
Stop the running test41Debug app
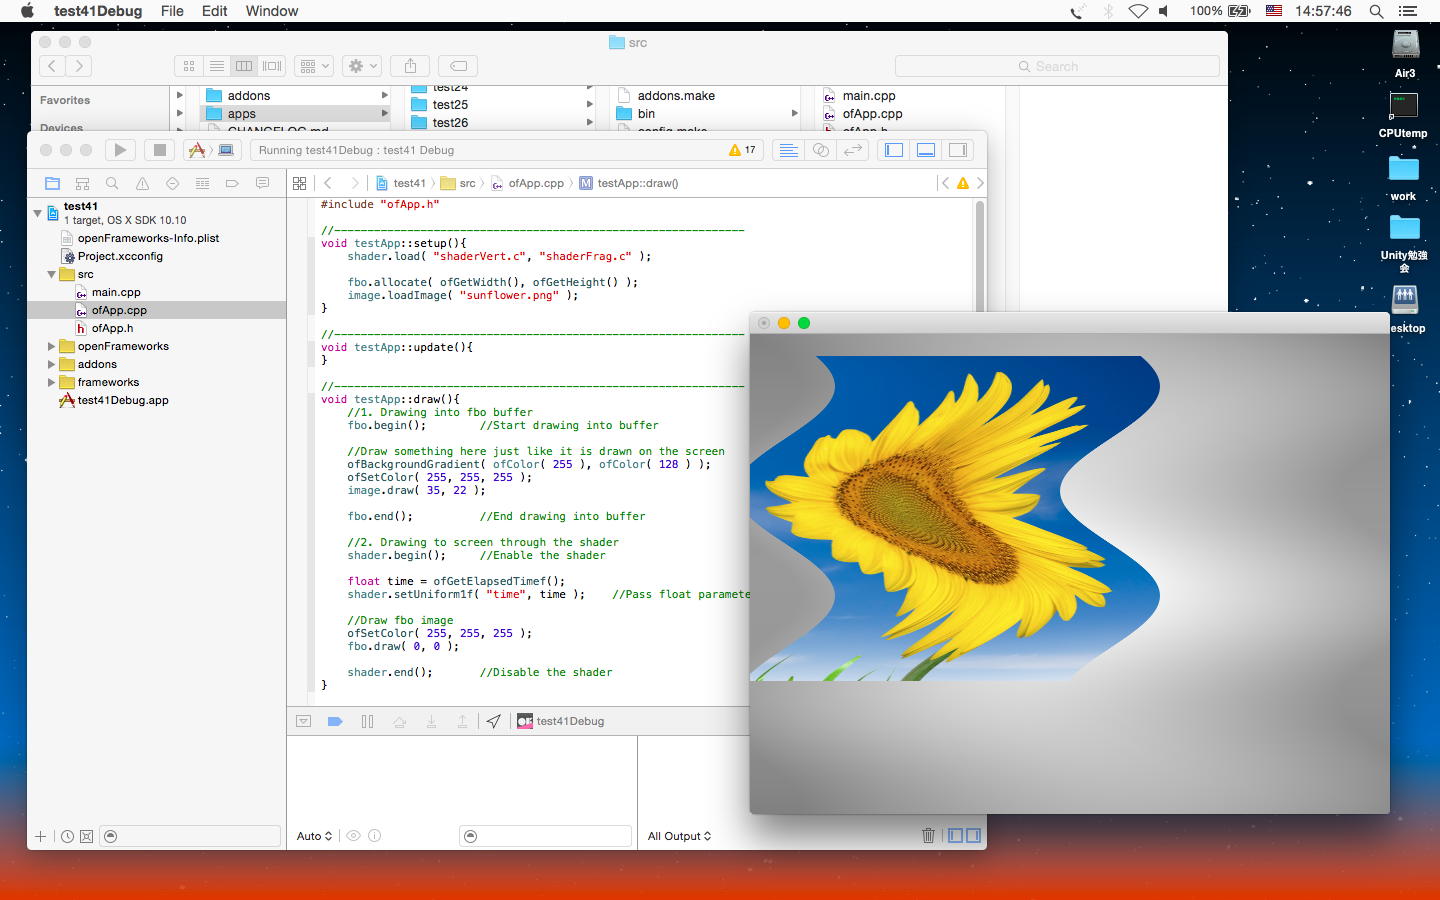click(x=159, y=150)
